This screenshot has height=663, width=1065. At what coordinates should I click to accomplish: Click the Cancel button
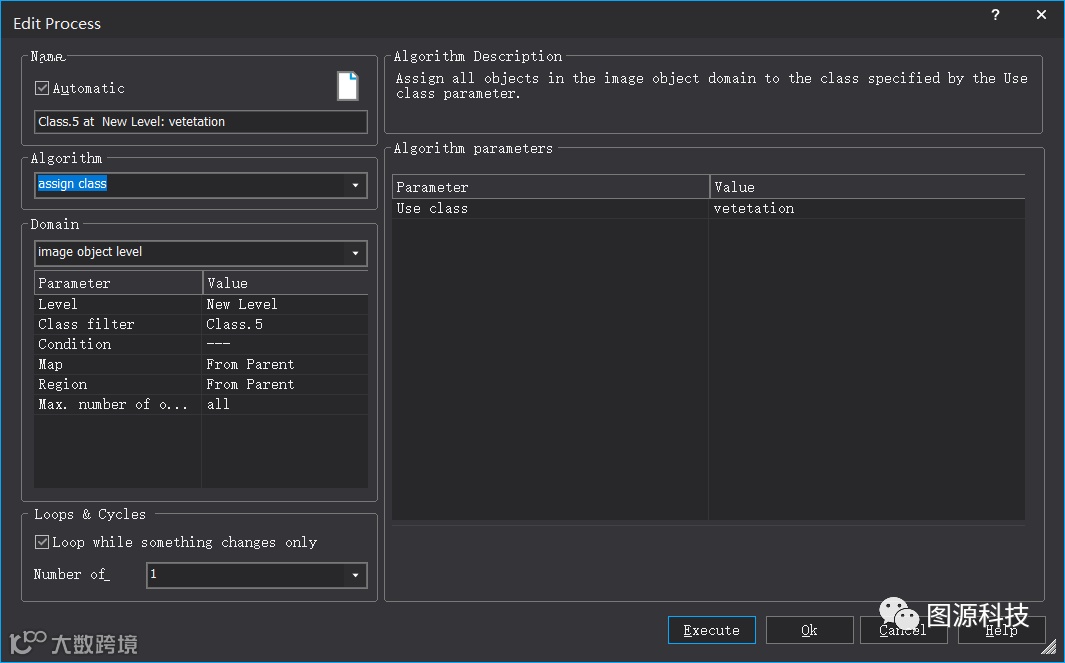tap(902, 630)
